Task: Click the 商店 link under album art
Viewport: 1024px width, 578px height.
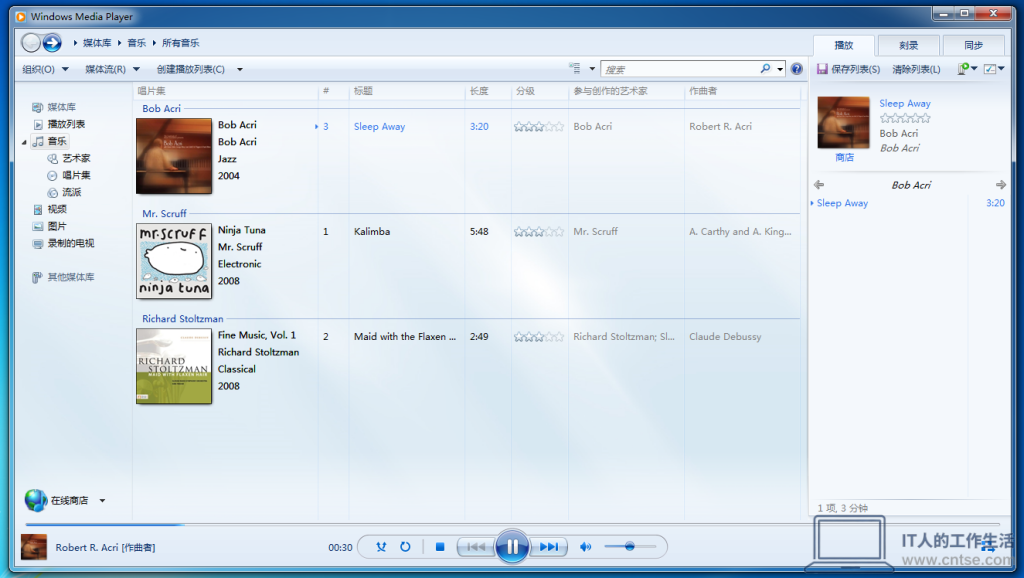Action: 844,157
